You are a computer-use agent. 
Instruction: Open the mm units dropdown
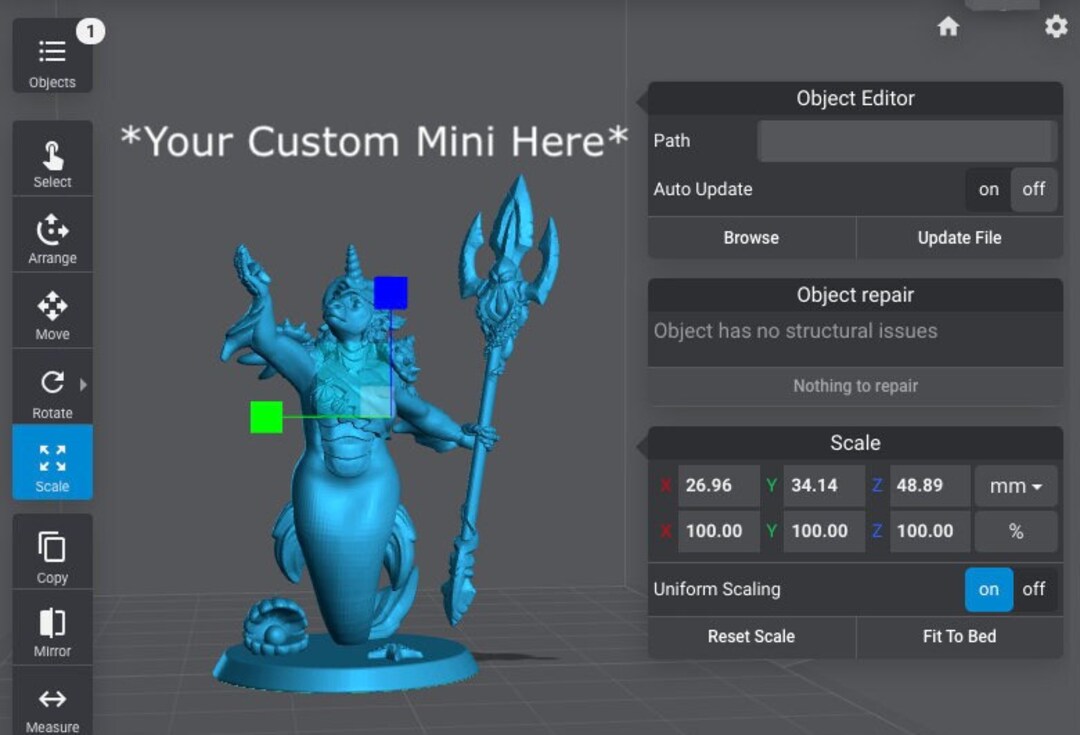pos(1015,486)
